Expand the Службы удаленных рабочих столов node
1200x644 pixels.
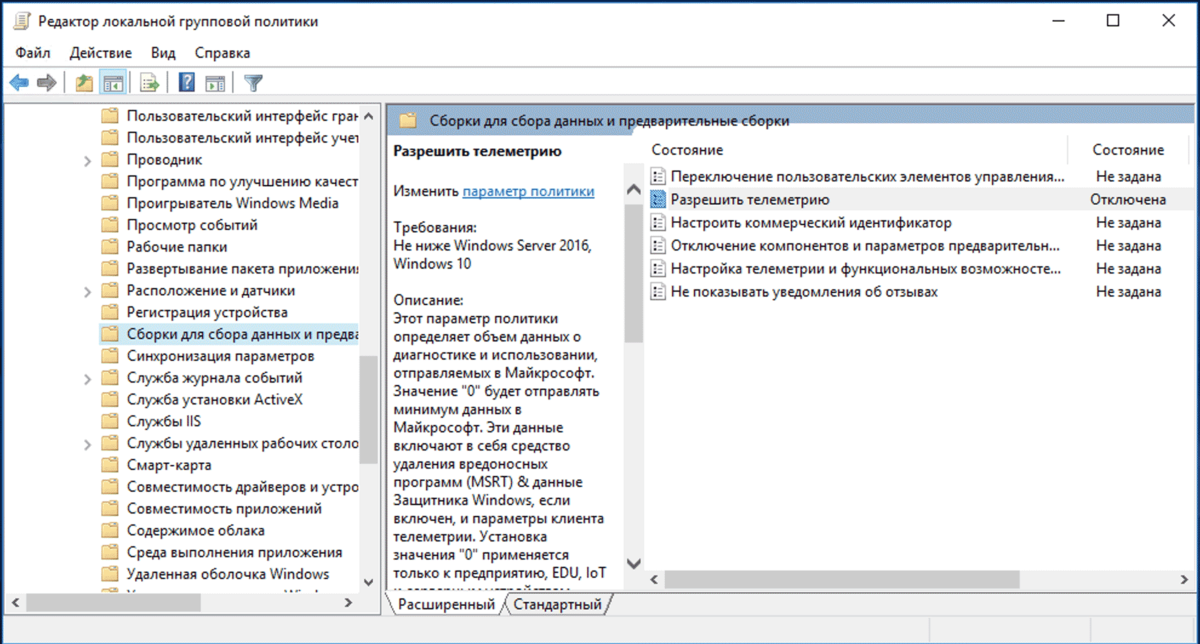[88, 442]
